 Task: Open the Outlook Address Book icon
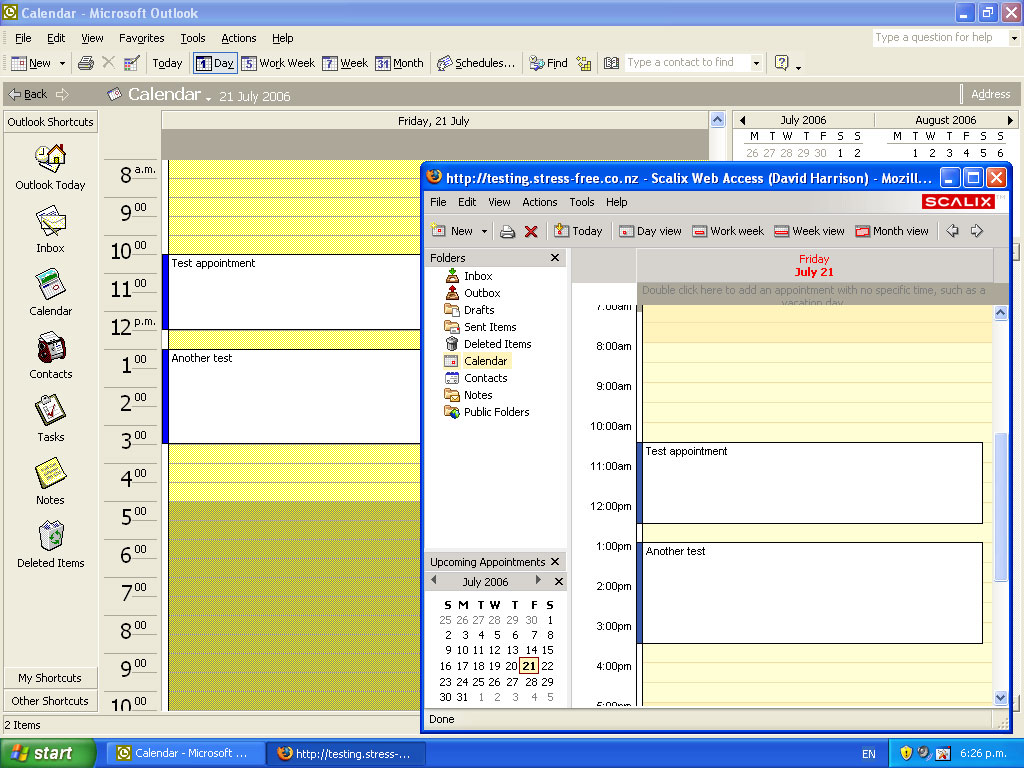point(611,63)
